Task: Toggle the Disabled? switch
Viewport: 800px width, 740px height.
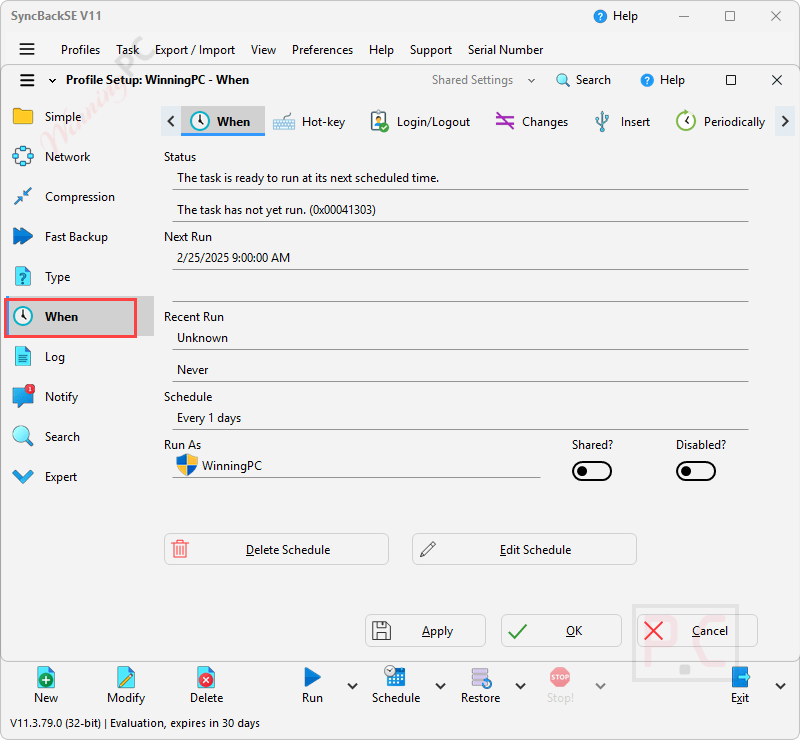Action: tap(696, 471)
